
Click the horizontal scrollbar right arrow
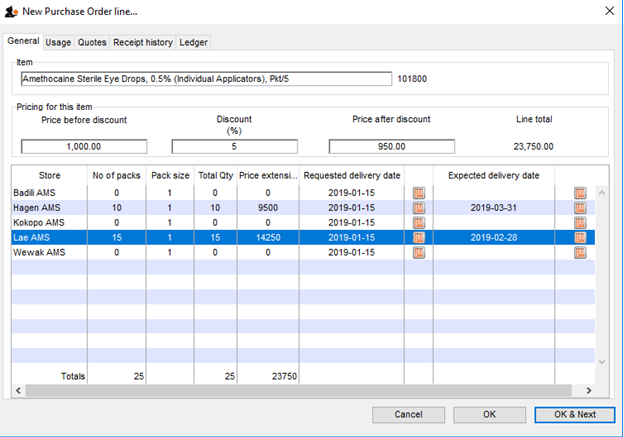point(589,390)
